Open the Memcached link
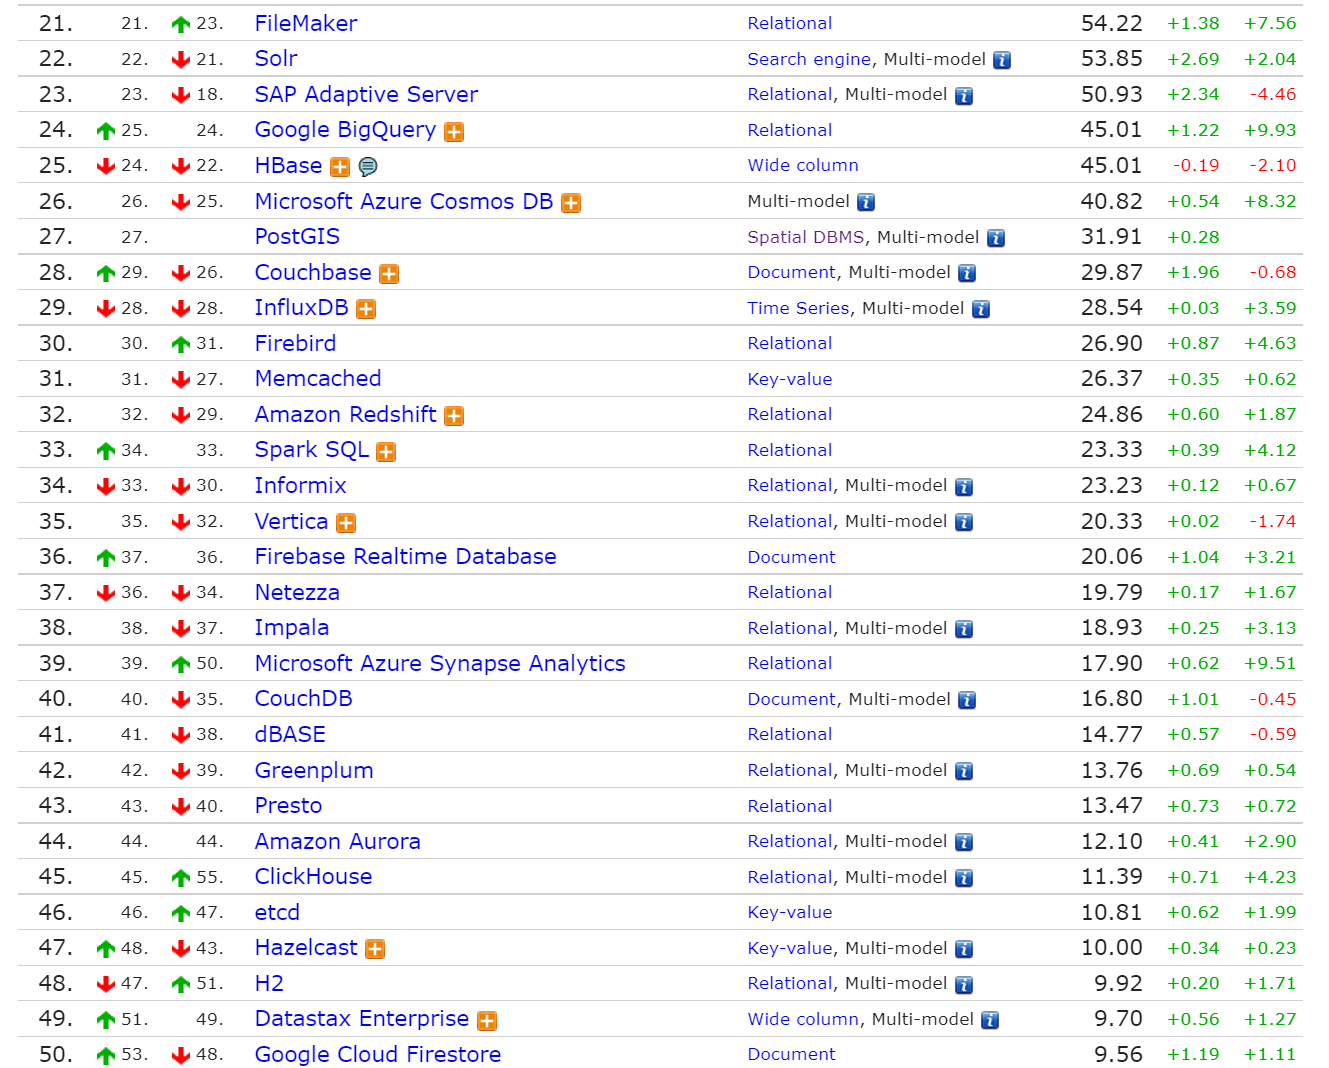 tap(318, 378)
